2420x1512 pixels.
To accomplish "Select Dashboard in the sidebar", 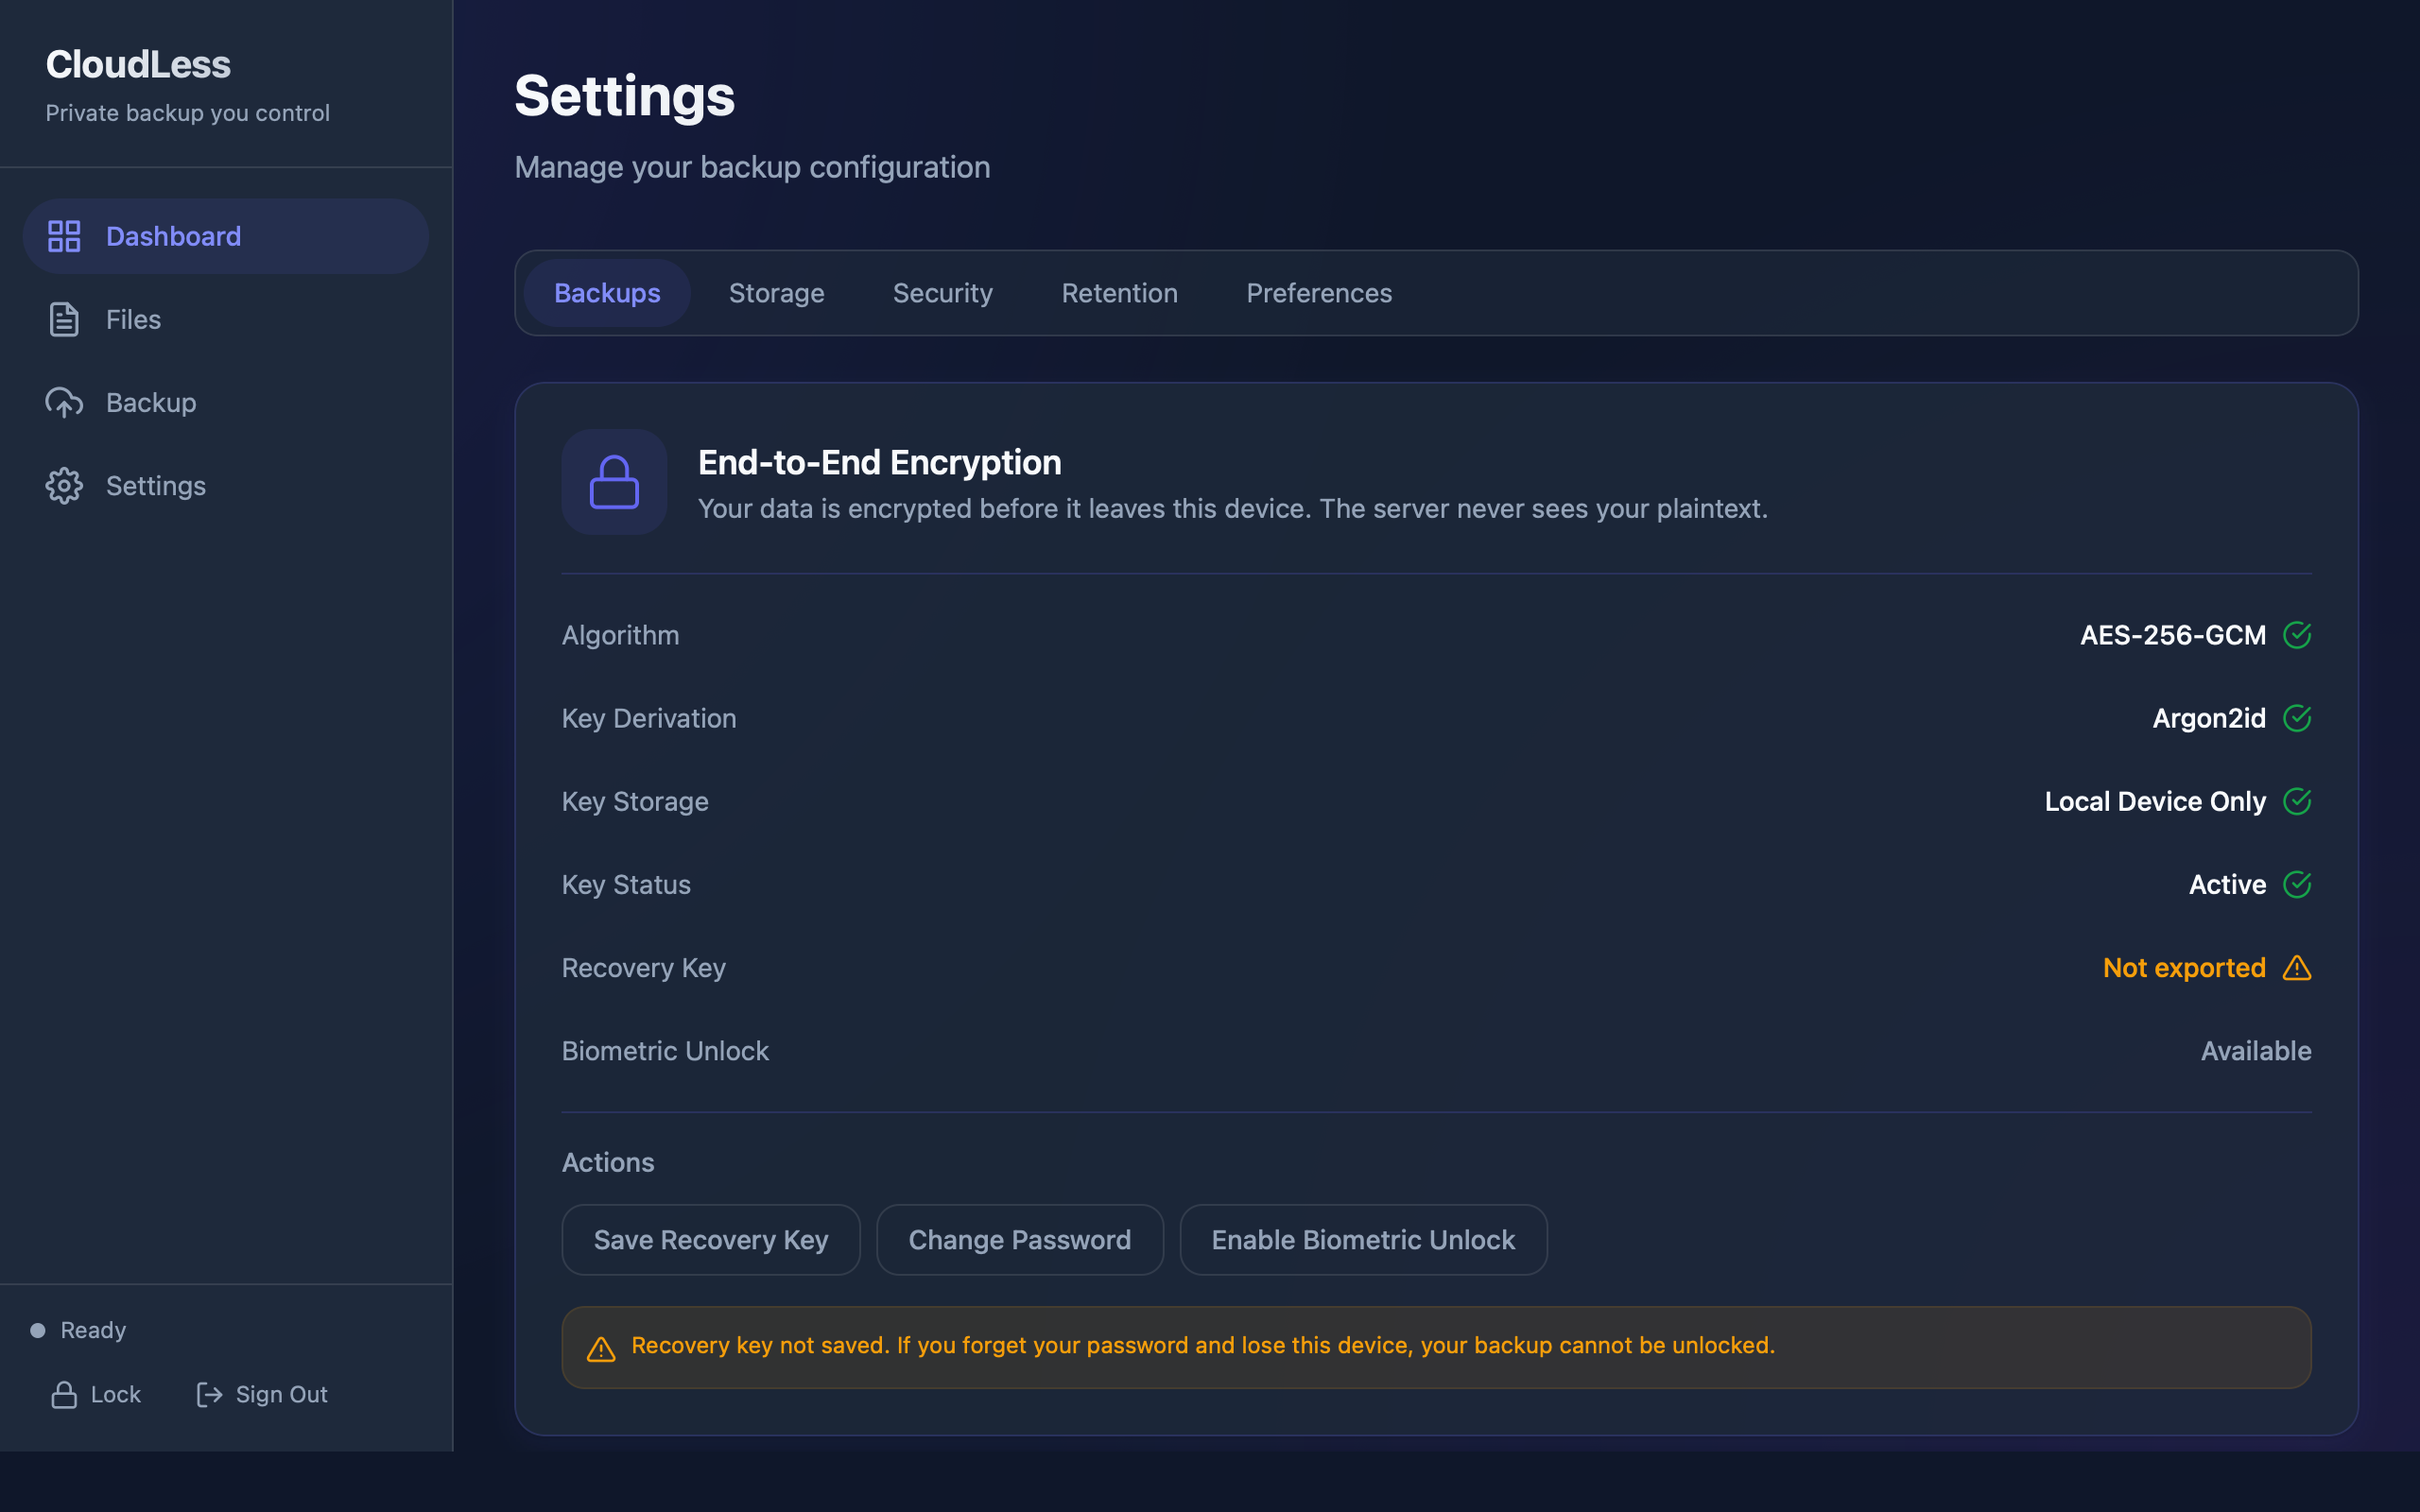I will click(x=226, y=236).
